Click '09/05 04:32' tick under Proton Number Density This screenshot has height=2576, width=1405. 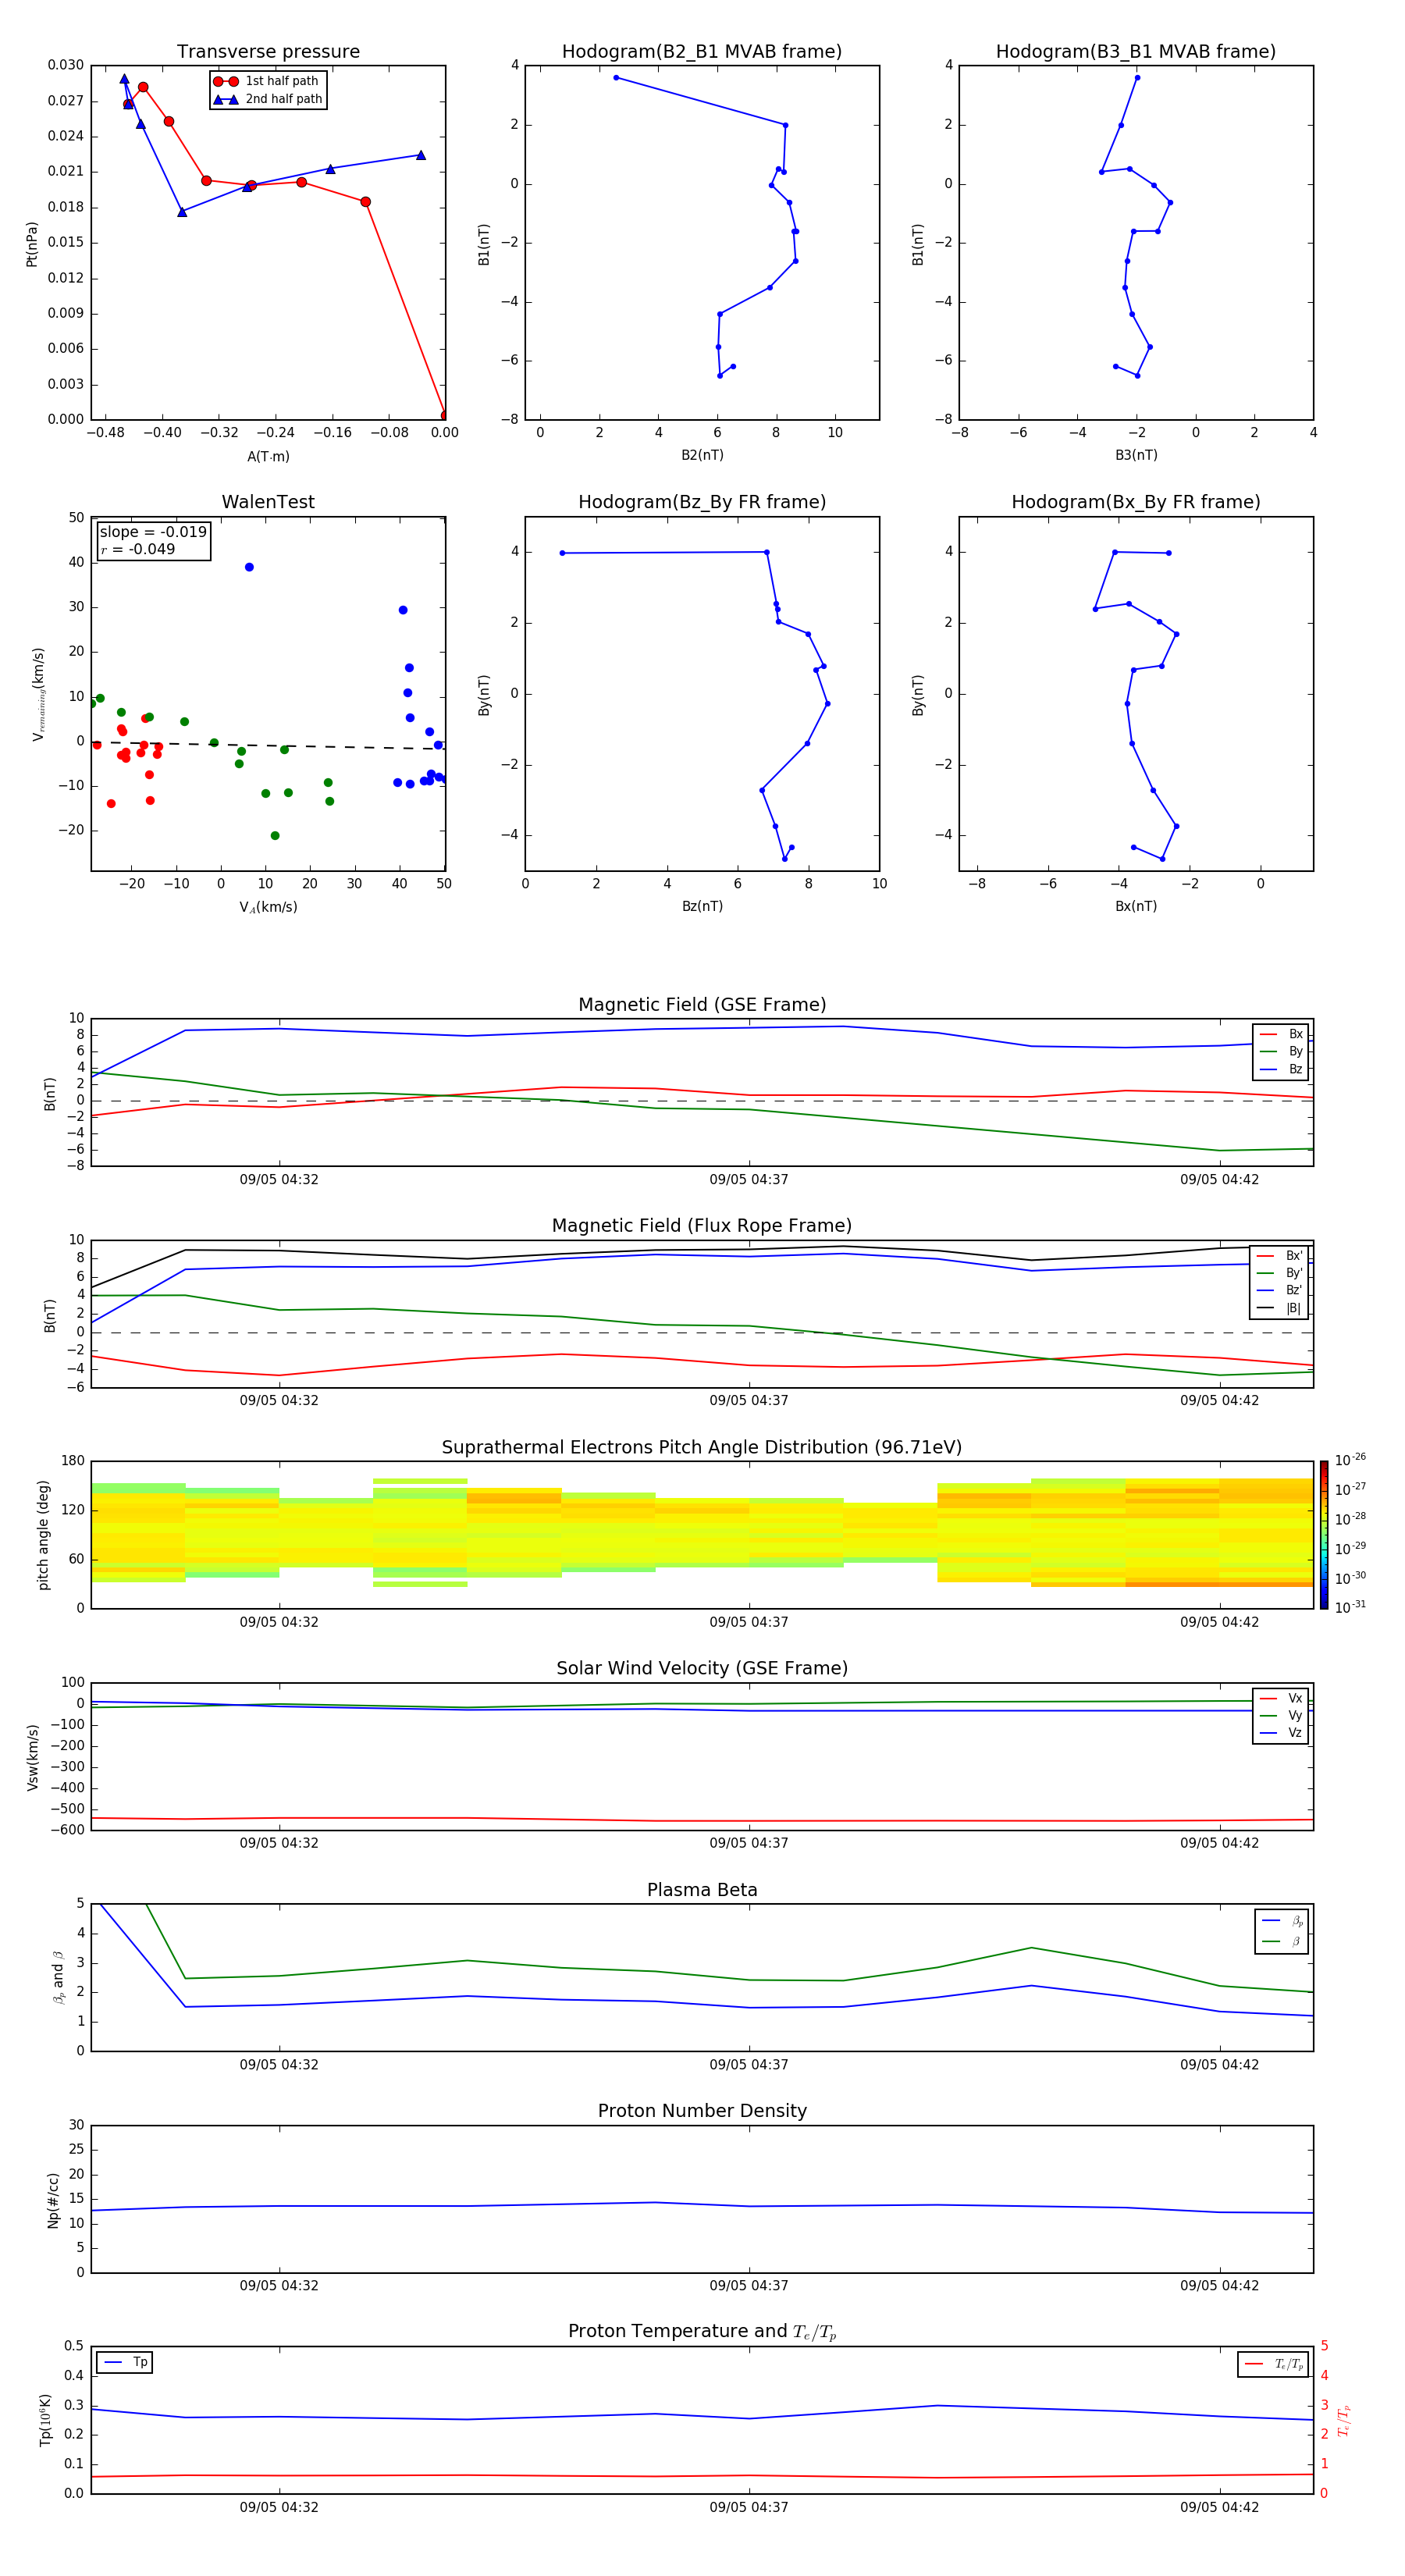click(x=279, y=2286)
